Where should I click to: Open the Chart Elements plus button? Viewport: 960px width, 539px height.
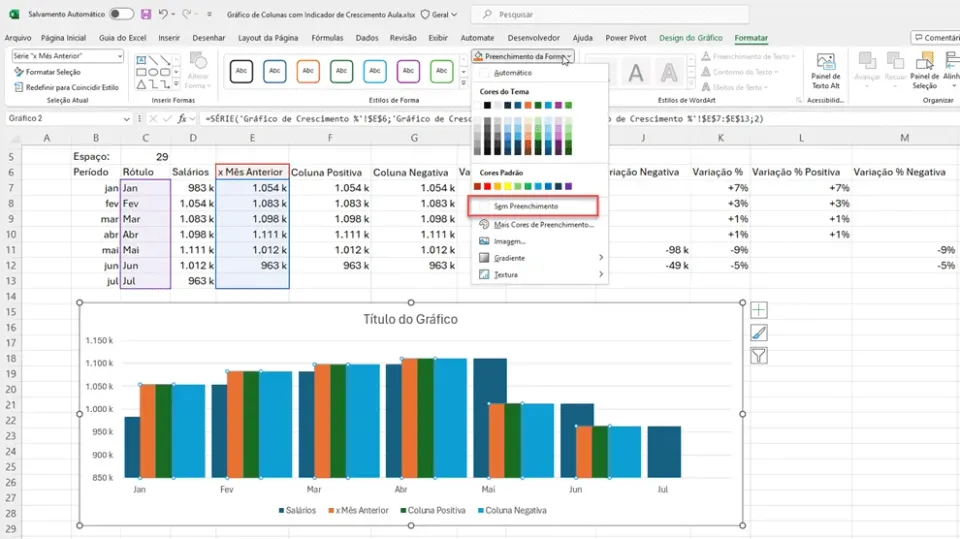tap(759, 310)
